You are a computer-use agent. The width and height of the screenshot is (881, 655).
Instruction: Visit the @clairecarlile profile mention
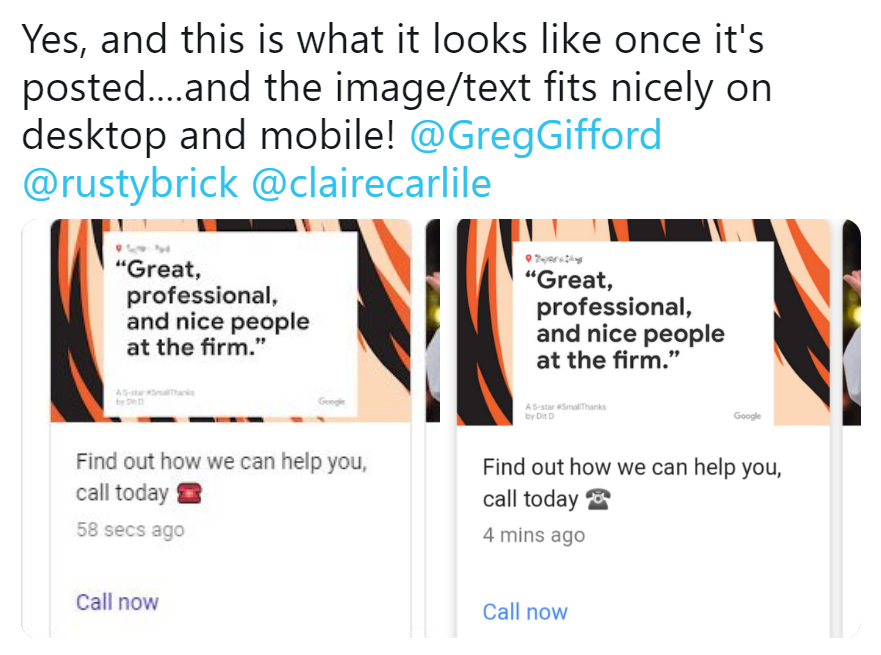[x=371, y=182]
